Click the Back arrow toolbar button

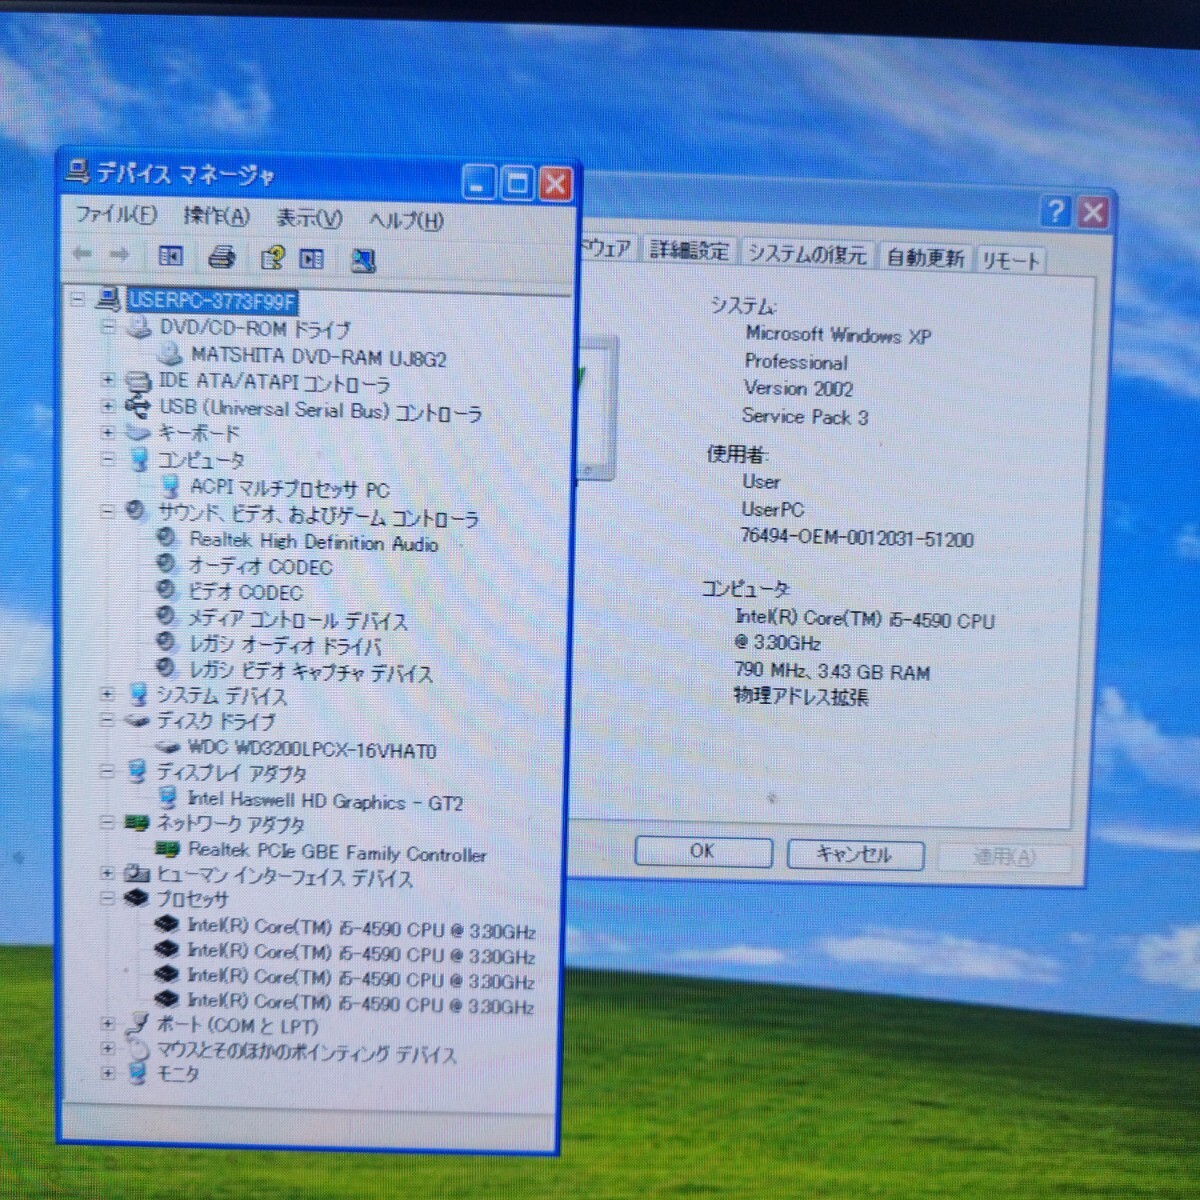(x=83, y=255)
